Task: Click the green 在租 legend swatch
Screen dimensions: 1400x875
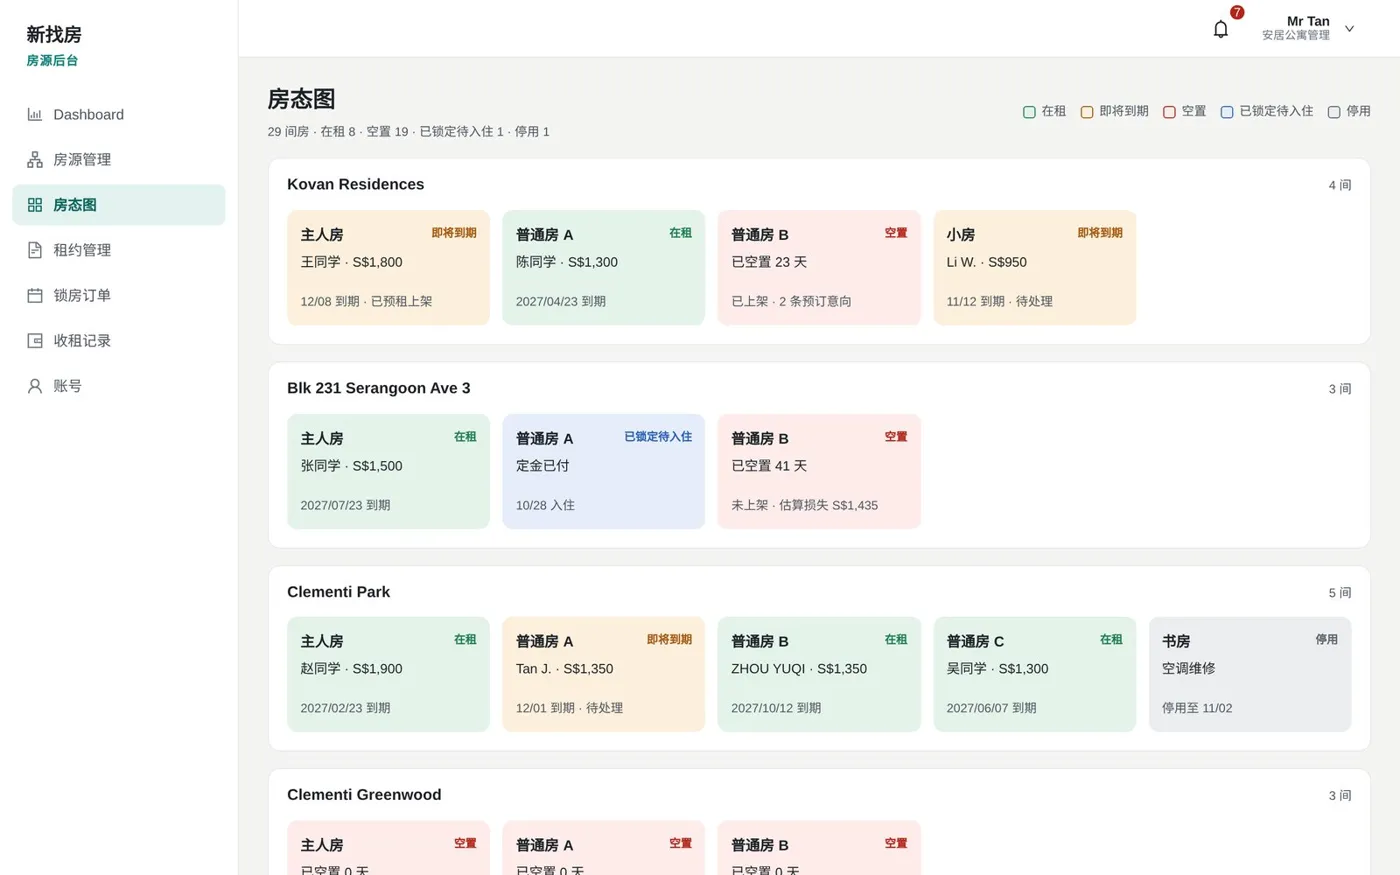Action: (x=1029, y=112)
